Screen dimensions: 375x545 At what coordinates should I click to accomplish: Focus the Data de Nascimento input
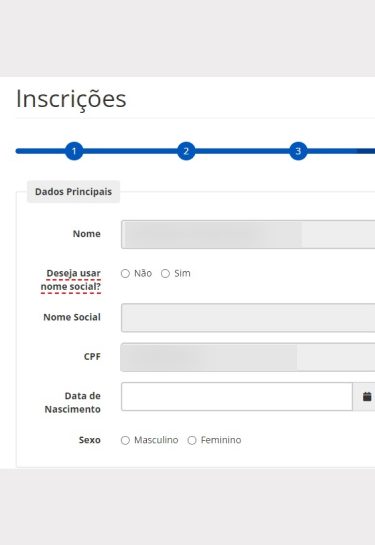click(x=237, y=397)
